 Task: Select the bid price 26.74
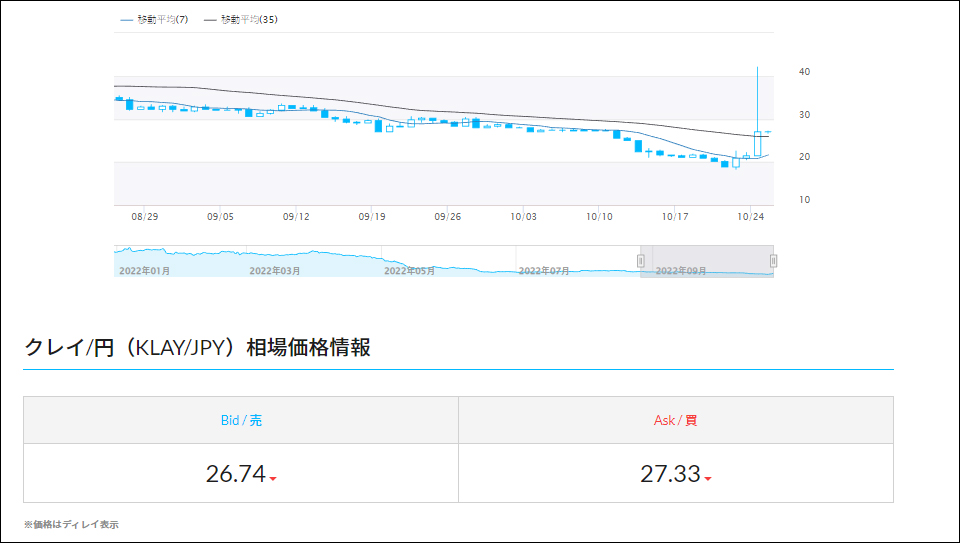tap(235, 474)
